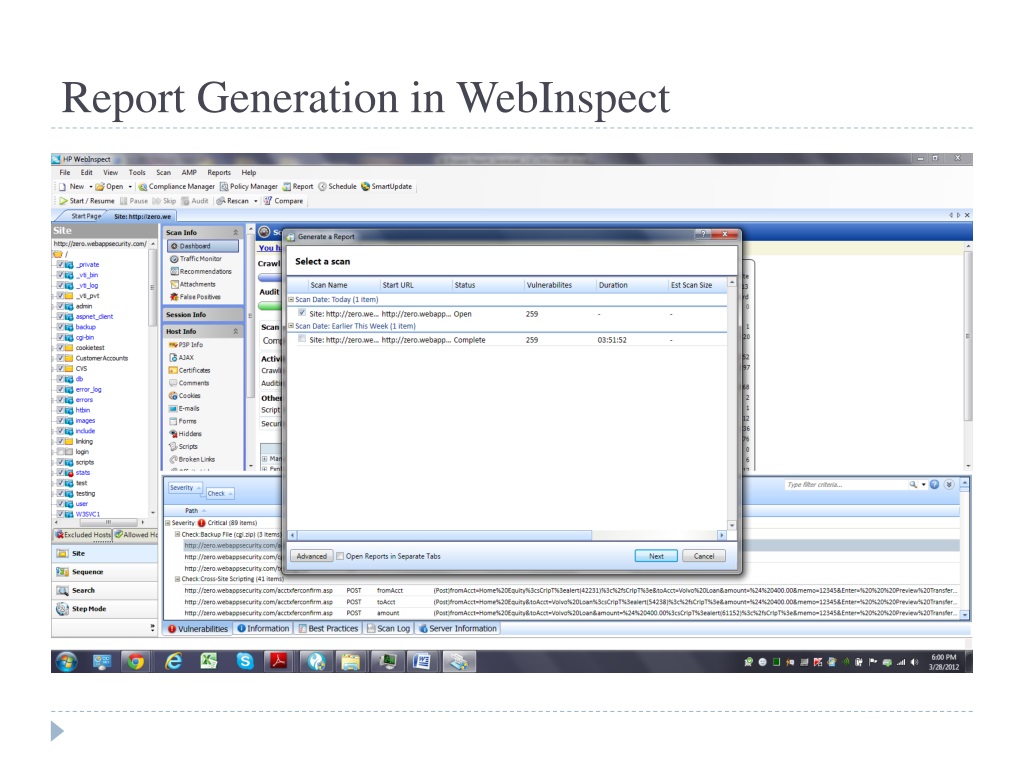Toggle checkbox for images folder
Viewport: 1024px width, 768px height.
point(60,421)
